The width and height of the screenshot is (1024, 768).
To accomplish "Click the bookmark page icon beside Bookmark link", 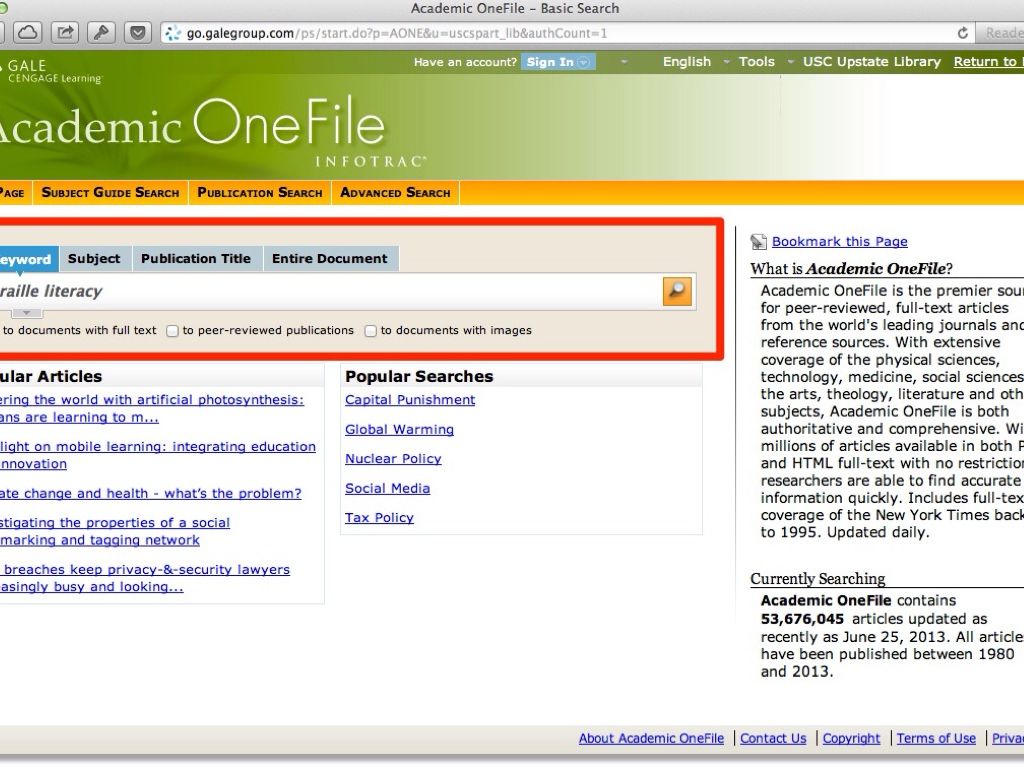I will pos(759,241).
